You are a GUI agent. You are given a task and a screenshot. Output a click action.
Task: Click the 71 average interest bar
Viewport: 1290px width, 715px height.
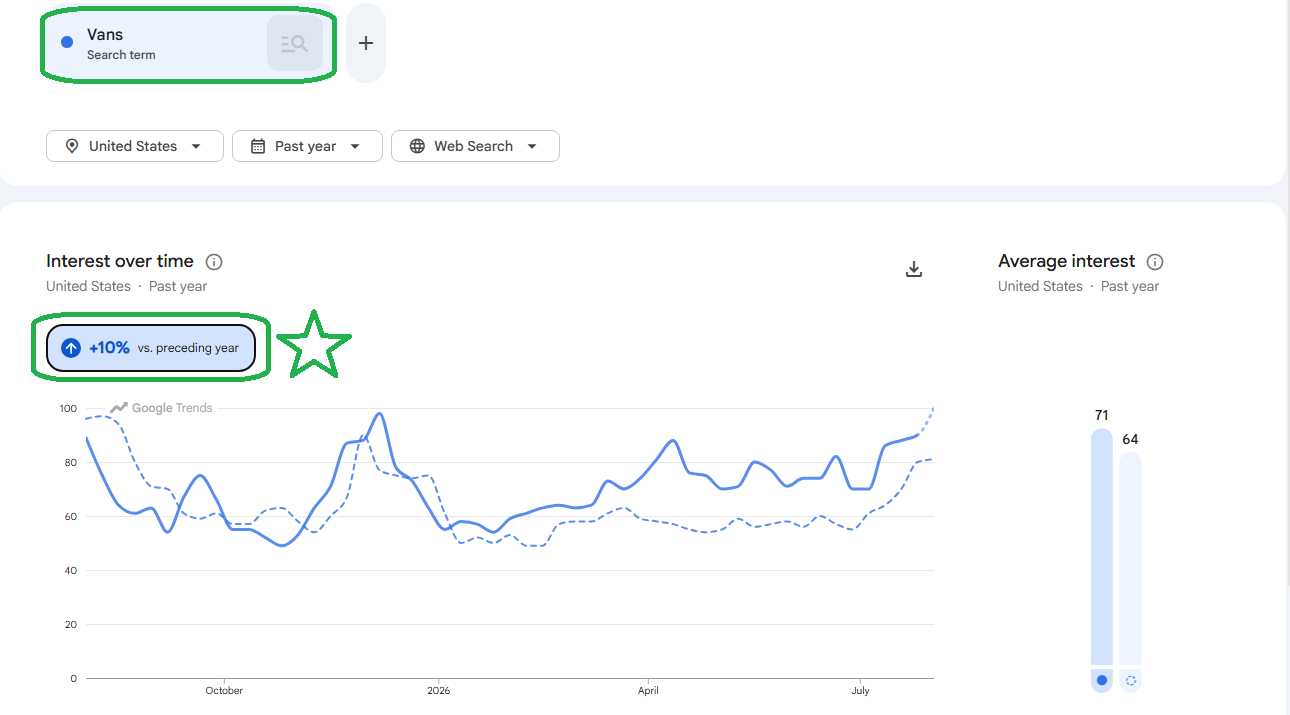(x=1101, y=547)
